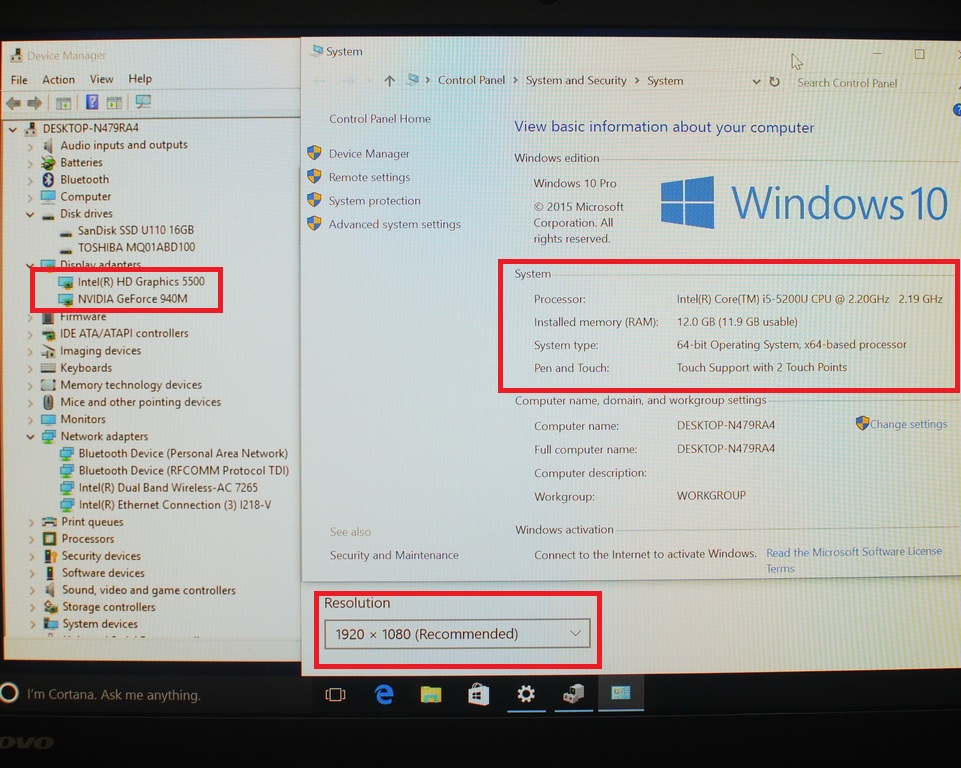Screen dimensions: 961x768
Task: Switch to System control panel taskbar icon
Action: coord(620,693)
